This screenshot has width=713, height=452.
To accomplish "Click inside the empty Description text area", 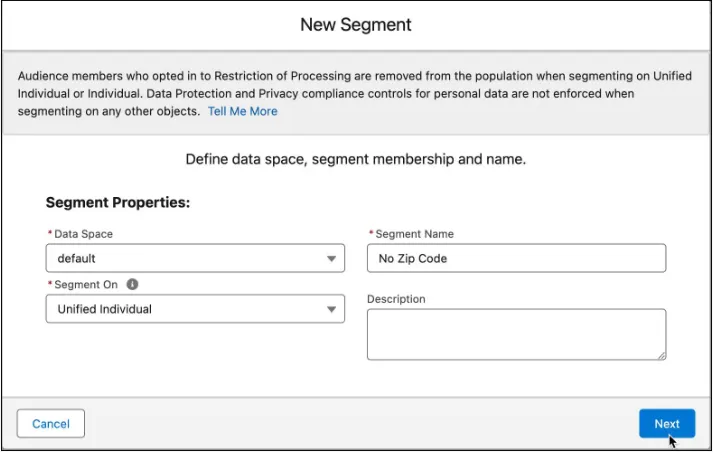I will pyautogui.click(x=516, y=334).
